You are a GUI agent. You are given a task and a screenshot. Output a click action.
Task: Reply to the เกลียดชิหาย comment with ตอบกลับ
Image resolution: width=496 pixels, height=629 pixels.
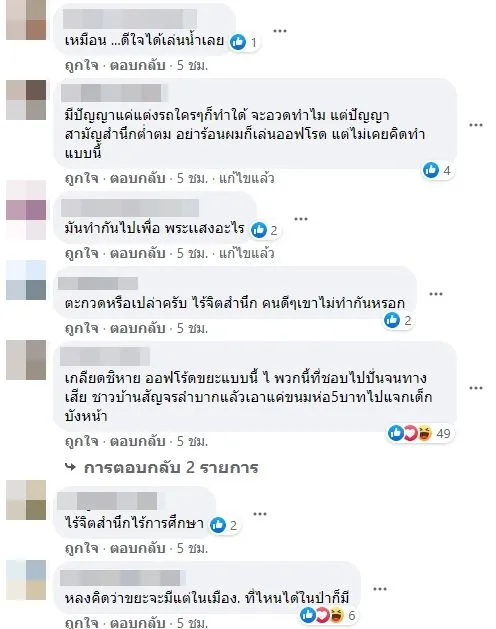pyautogui.click(x=138, y=441)
